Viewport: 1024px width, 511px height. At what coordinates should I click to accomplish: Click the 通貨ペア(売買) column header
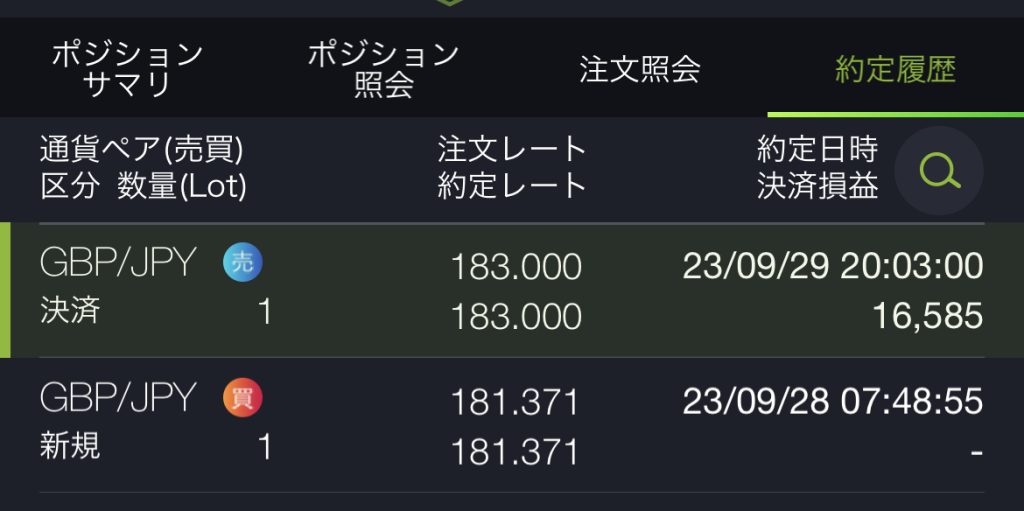[142, 150]
